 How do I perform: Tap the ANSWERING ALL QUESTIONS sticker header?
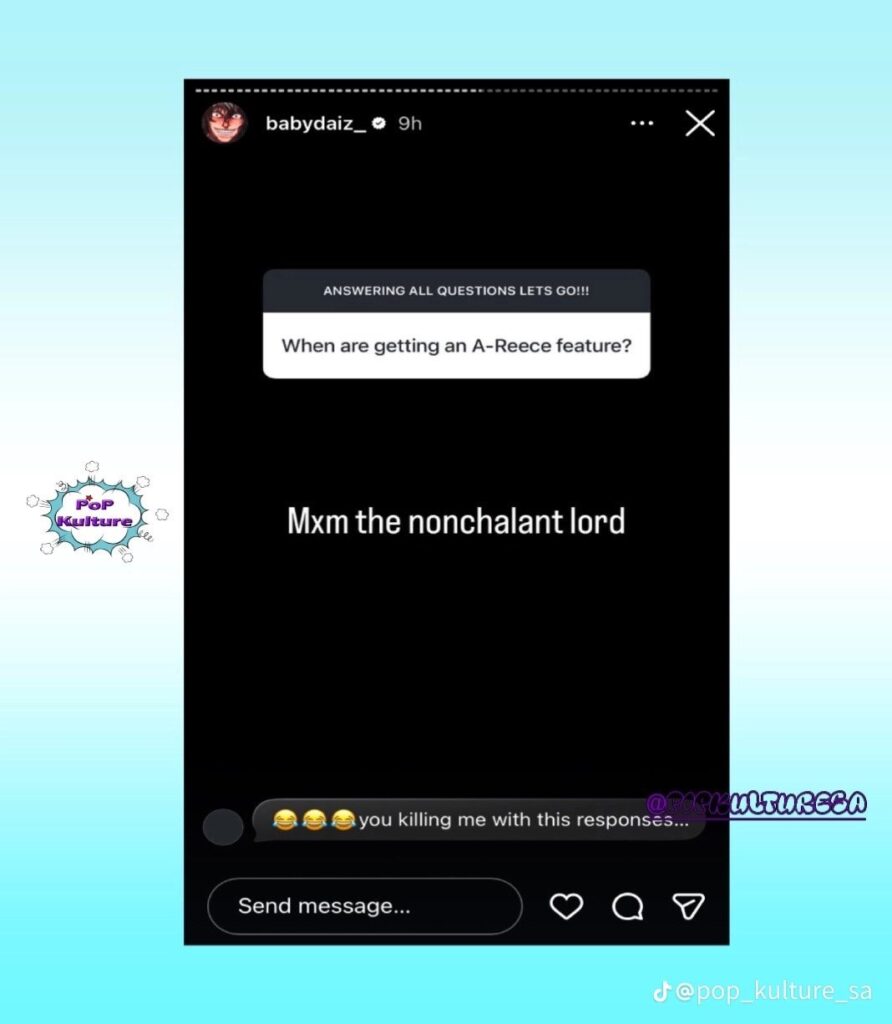pyautogui.click(x=456, y=291)
